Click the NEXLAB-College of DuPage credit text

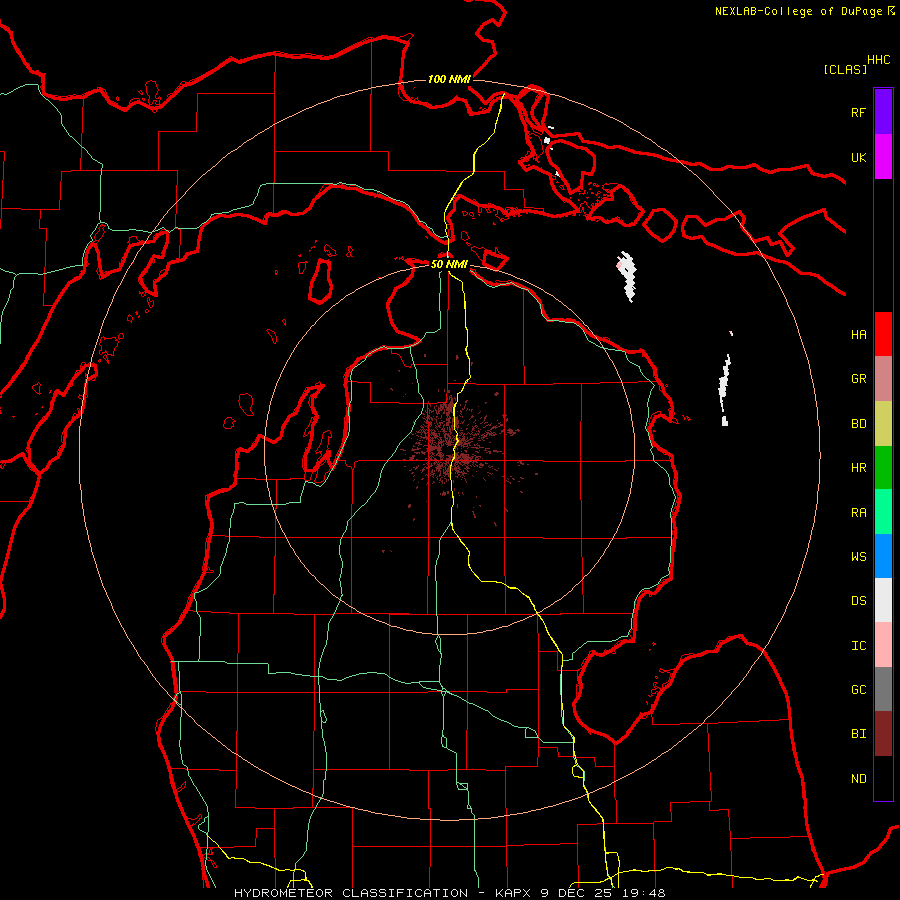798,11
